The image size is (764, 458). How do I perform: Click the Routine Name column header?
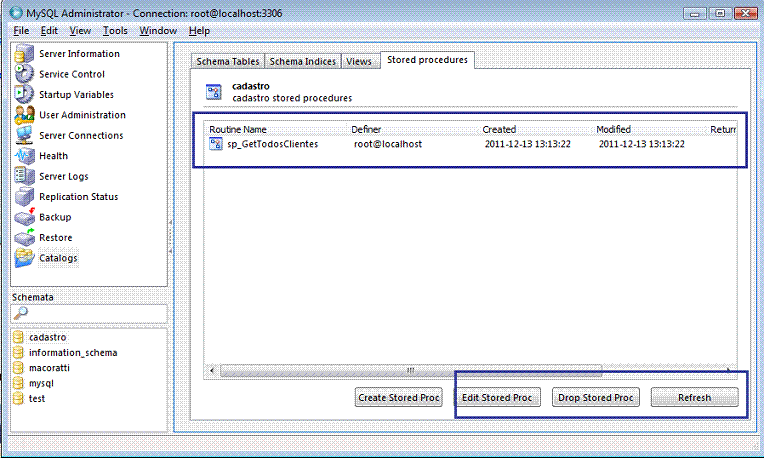[x=277, y=129]
